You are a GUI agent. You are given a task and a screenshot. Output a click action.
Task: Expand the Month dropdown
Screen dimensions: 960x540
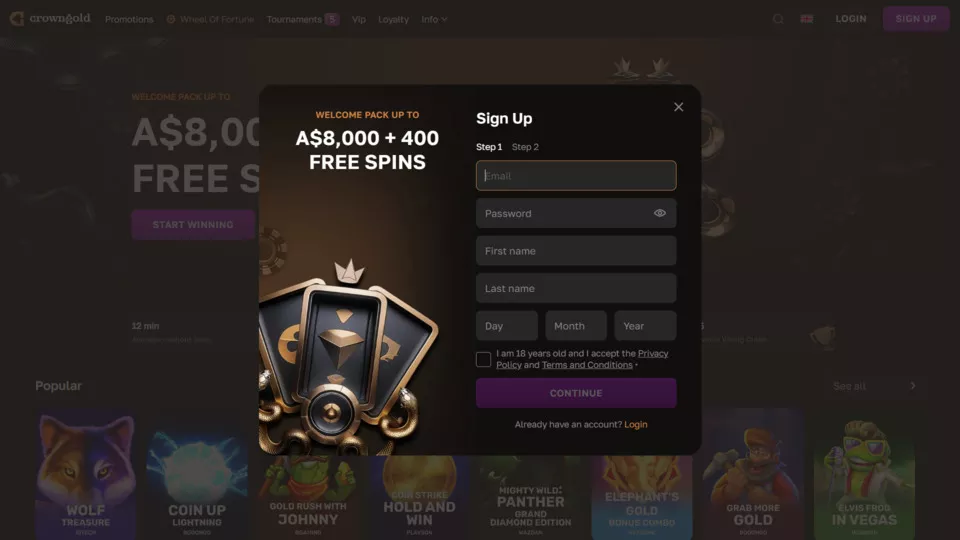[576, 326]
